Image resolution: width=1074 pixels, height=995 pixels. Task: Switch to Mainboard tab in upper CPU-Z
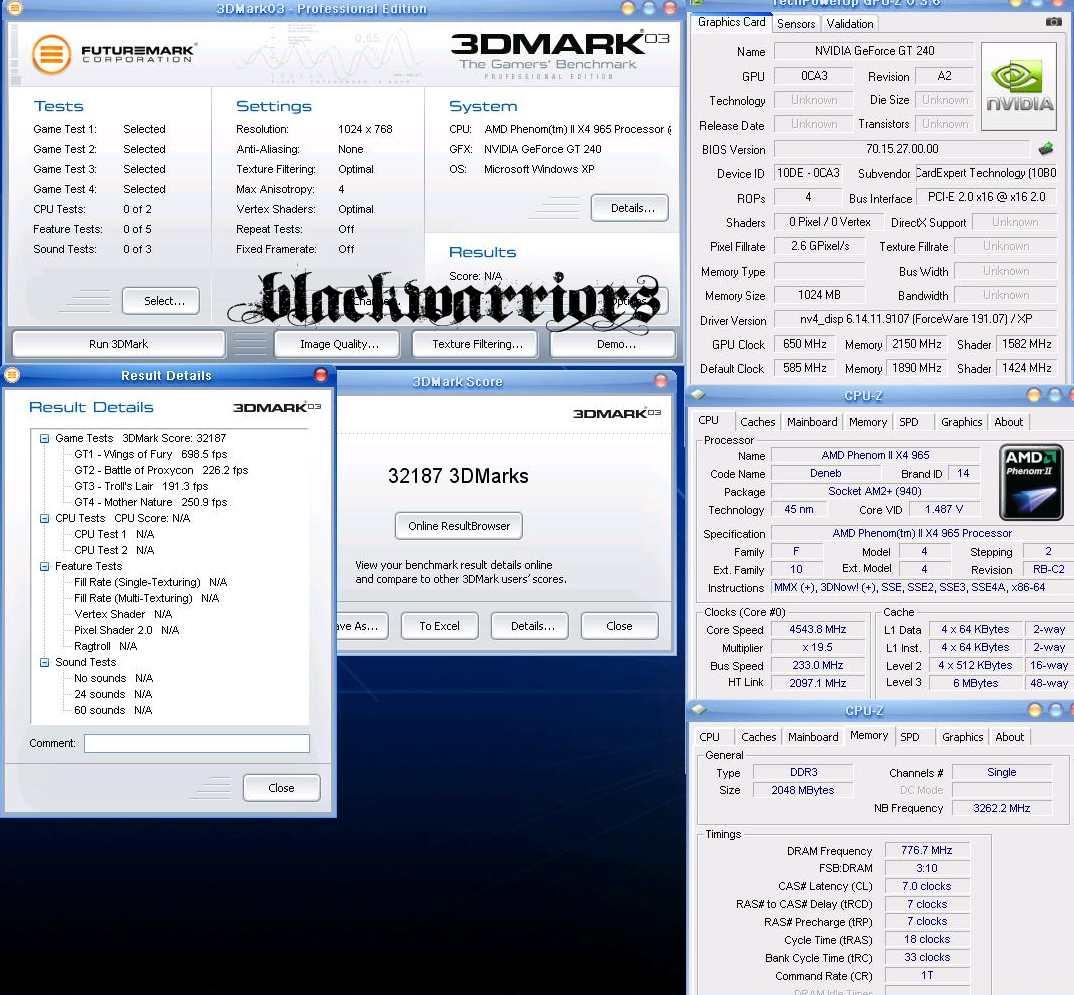812,422
